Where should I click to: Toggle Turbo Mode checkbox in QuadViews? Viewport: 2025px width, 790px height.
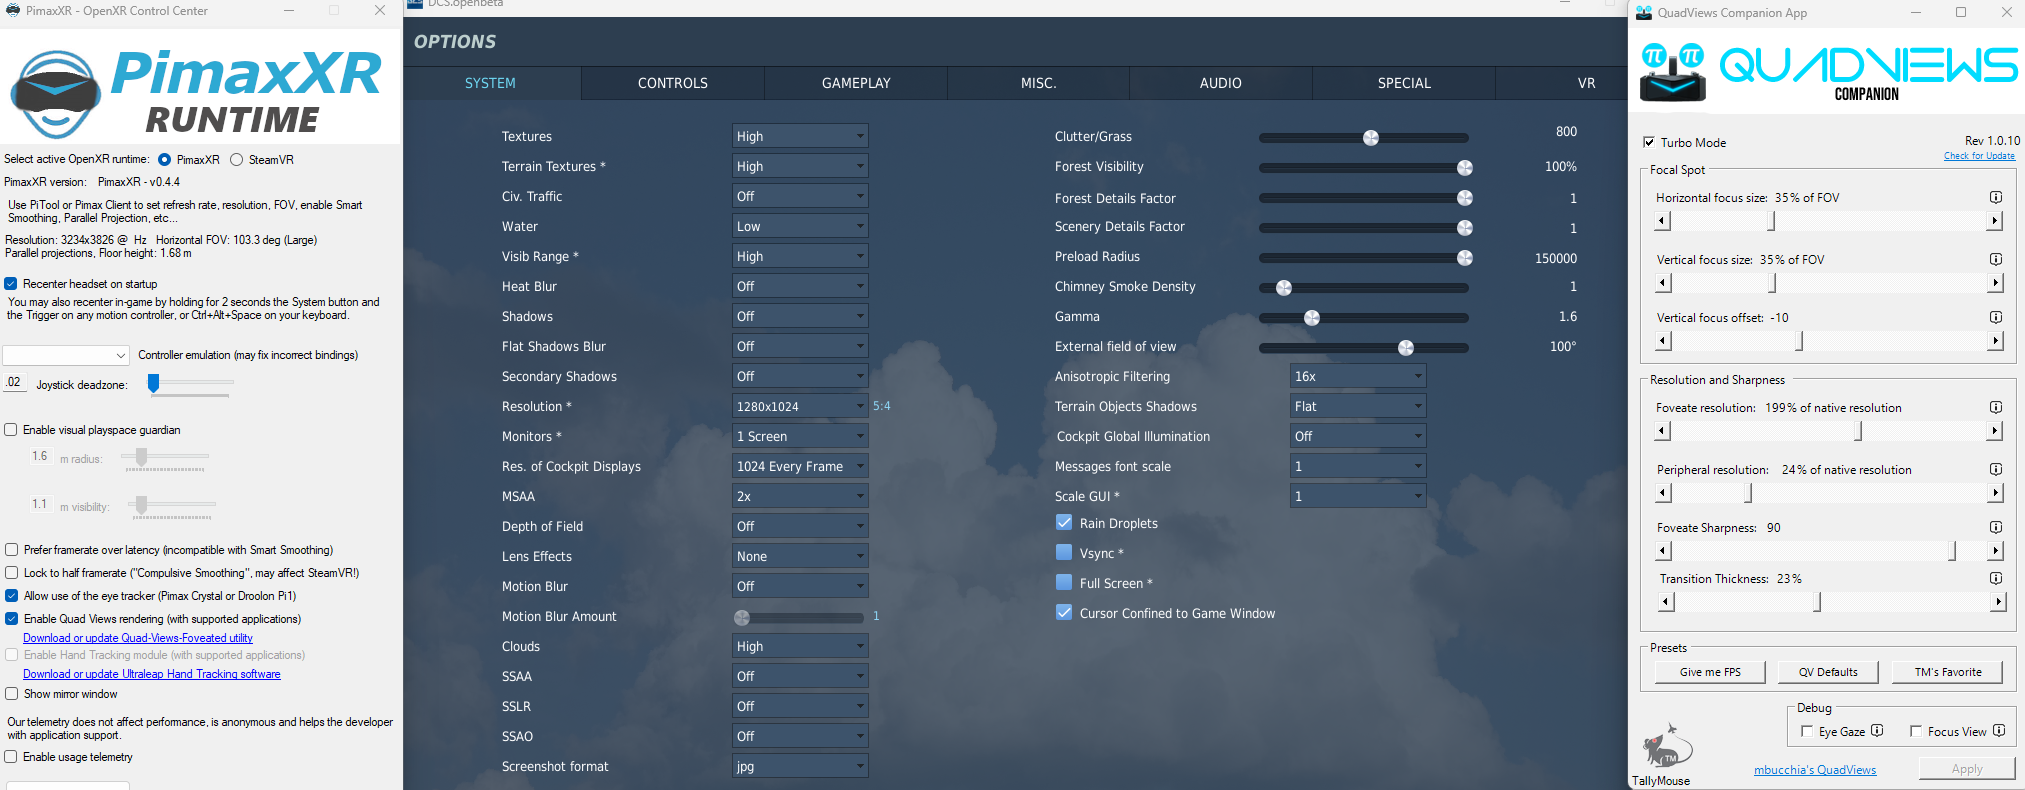pos(1649,142)
